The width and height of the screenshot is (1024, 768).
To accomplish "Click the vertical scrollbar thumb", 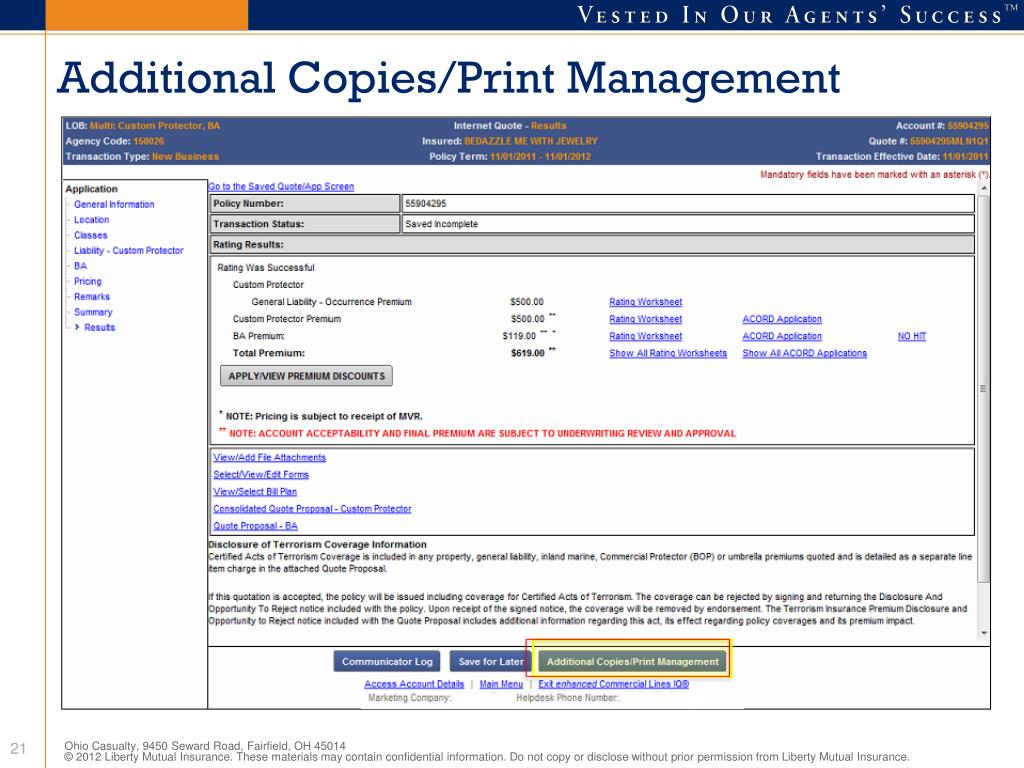I will (984, 389).
